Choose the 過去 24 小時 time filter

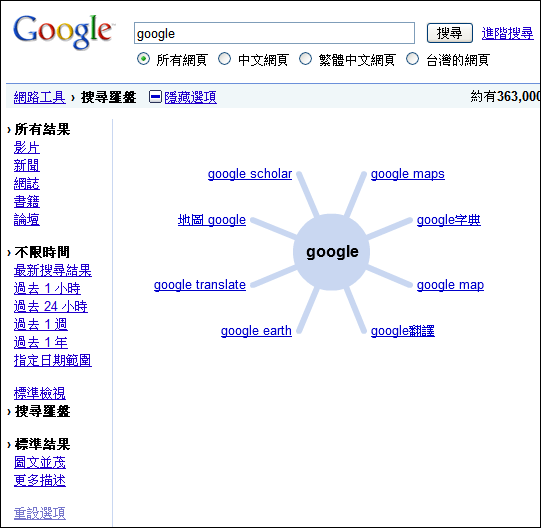[51, 306]
